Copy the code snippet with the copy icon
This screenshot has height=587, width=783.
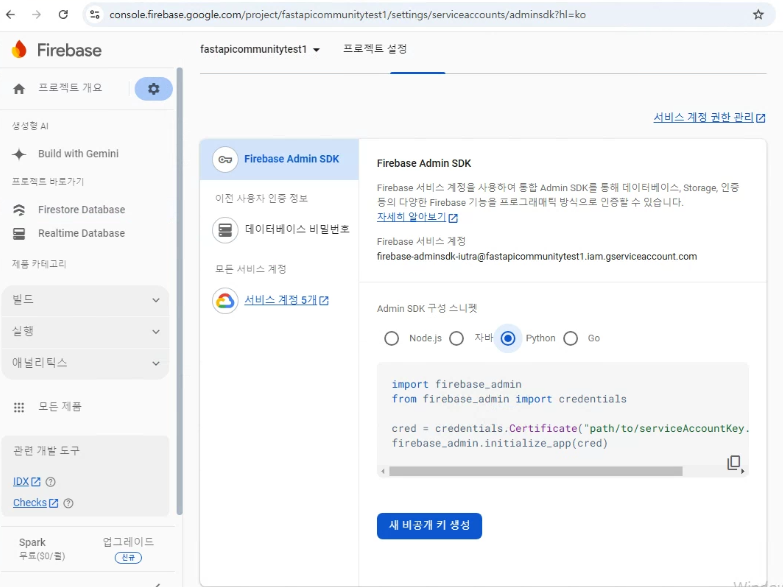pyautogui.click(x=734, y=463)
